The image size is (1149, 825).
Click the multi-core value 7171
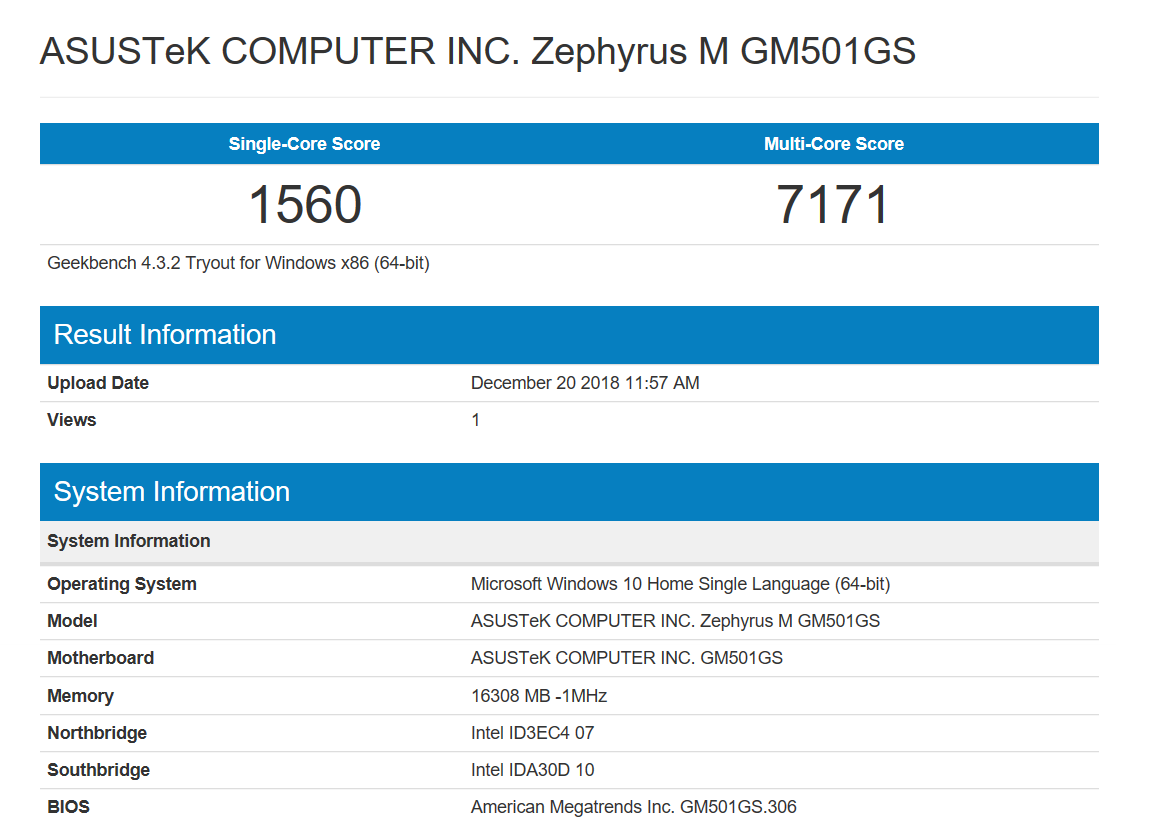click(x=832, y=204)
